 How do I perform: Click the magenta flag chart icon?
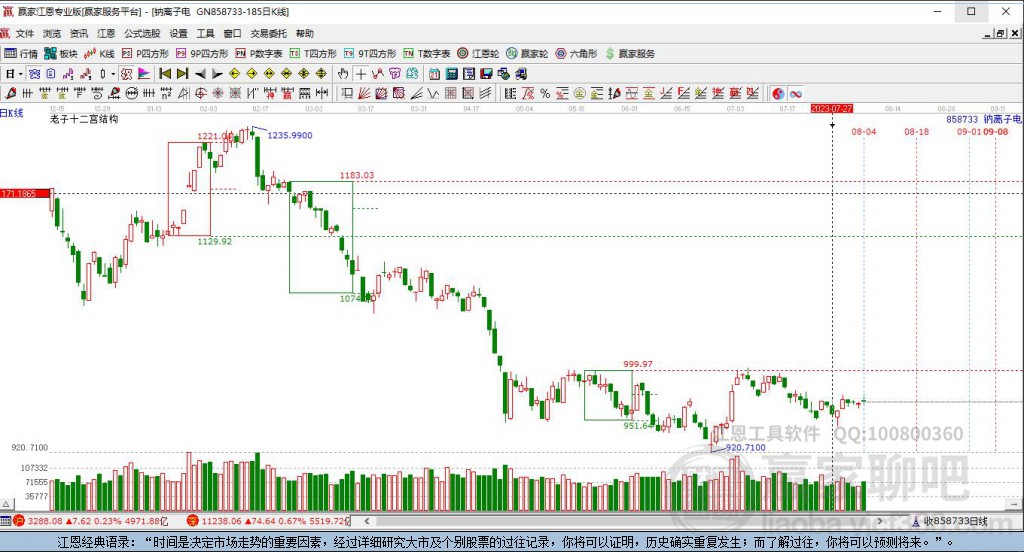point(144,74)
